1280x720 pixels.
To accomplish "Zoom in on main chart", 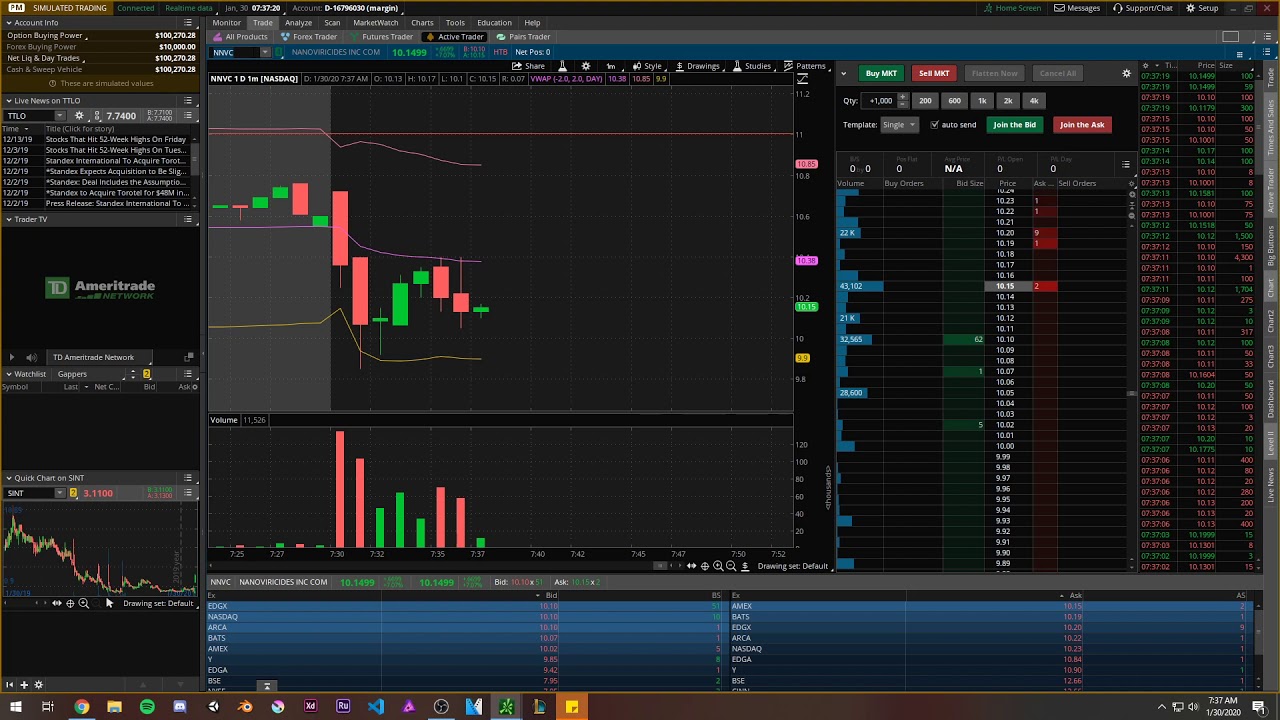I will coord(717,566).
